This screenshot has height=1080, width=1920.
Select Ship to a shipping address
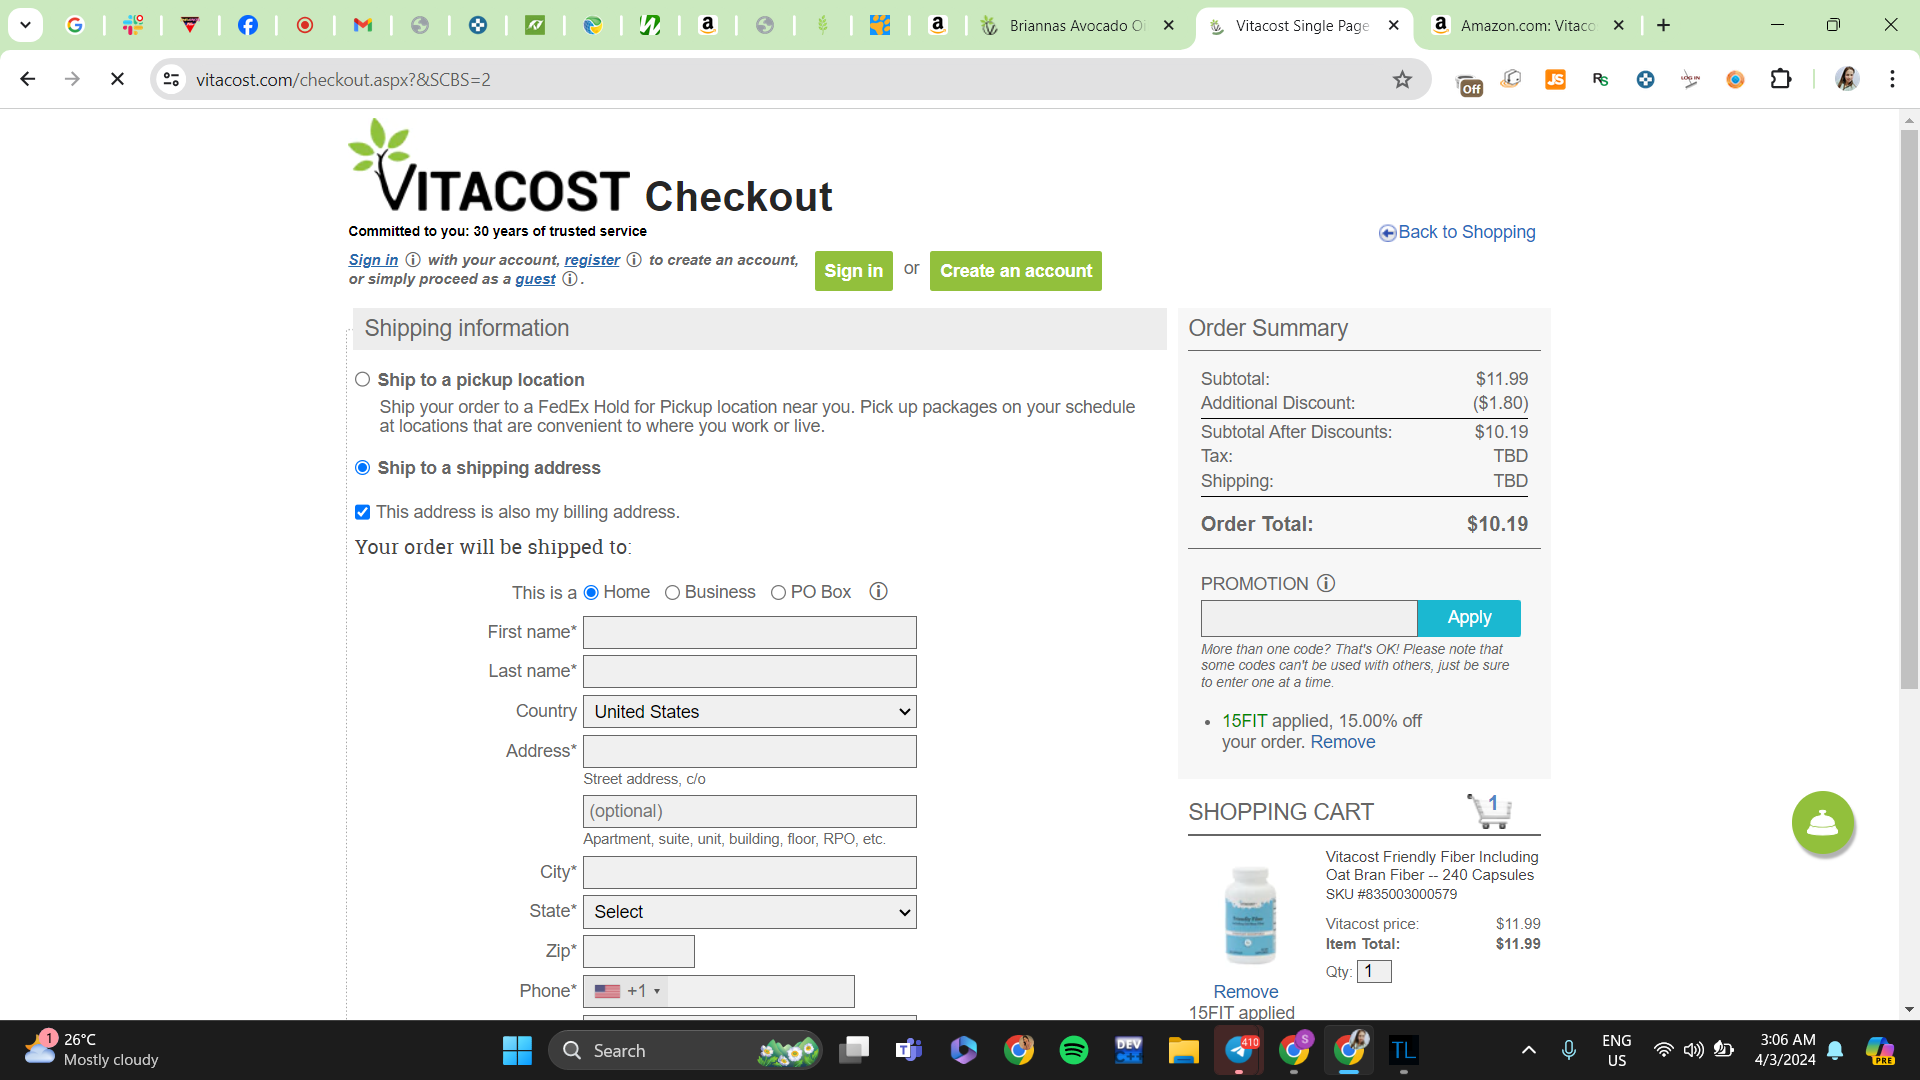(x=363, y=468)
